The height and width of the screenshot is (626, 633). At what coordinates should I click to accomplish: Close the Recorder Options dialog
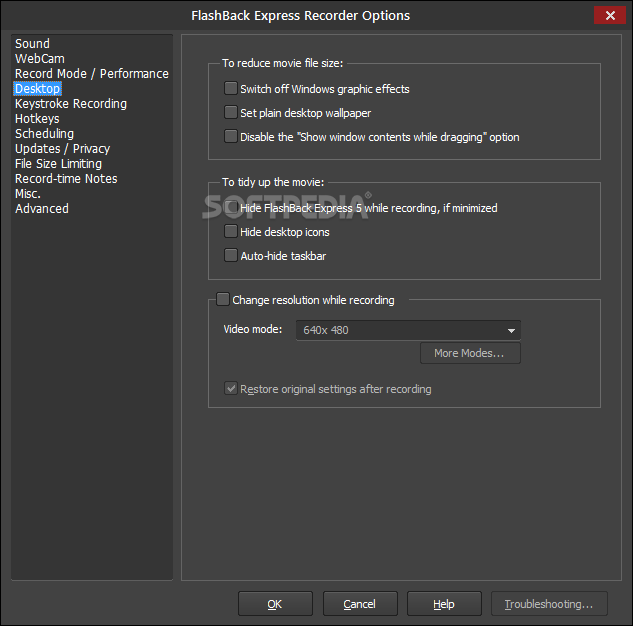pyautogui.click(x=610, y=15)
